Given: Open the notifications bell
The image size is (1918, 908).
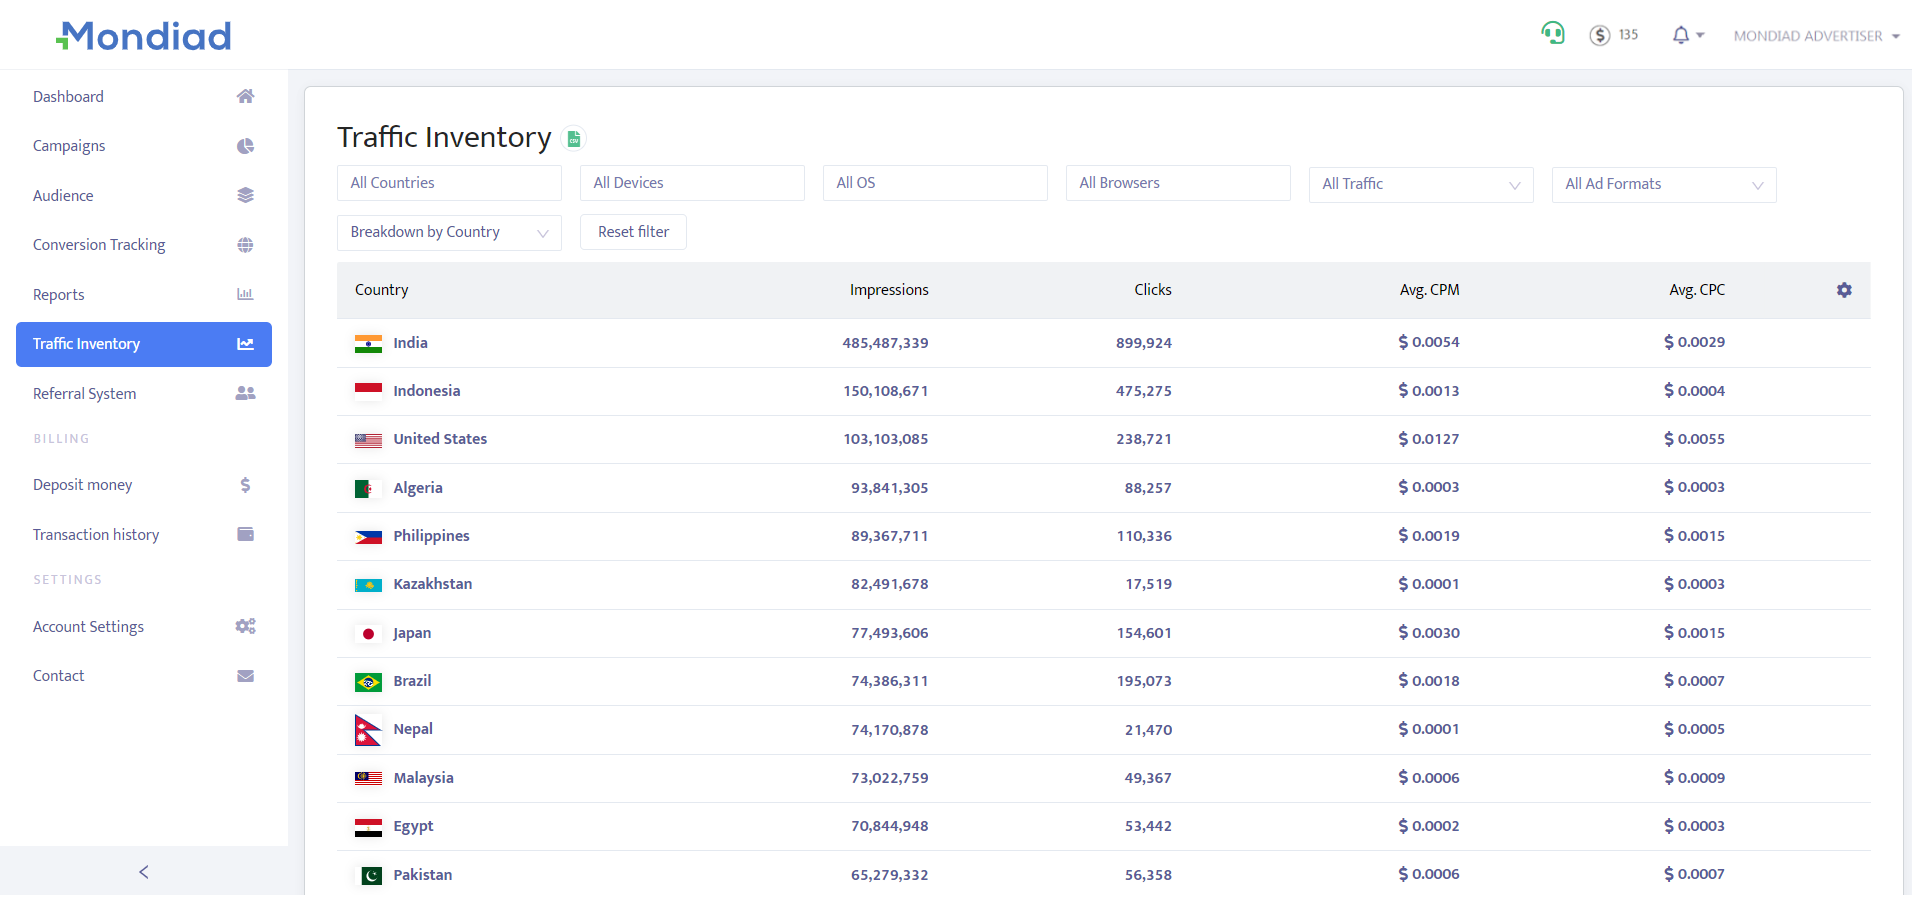Looking at the screenshot, I should tap(1682, 36).
